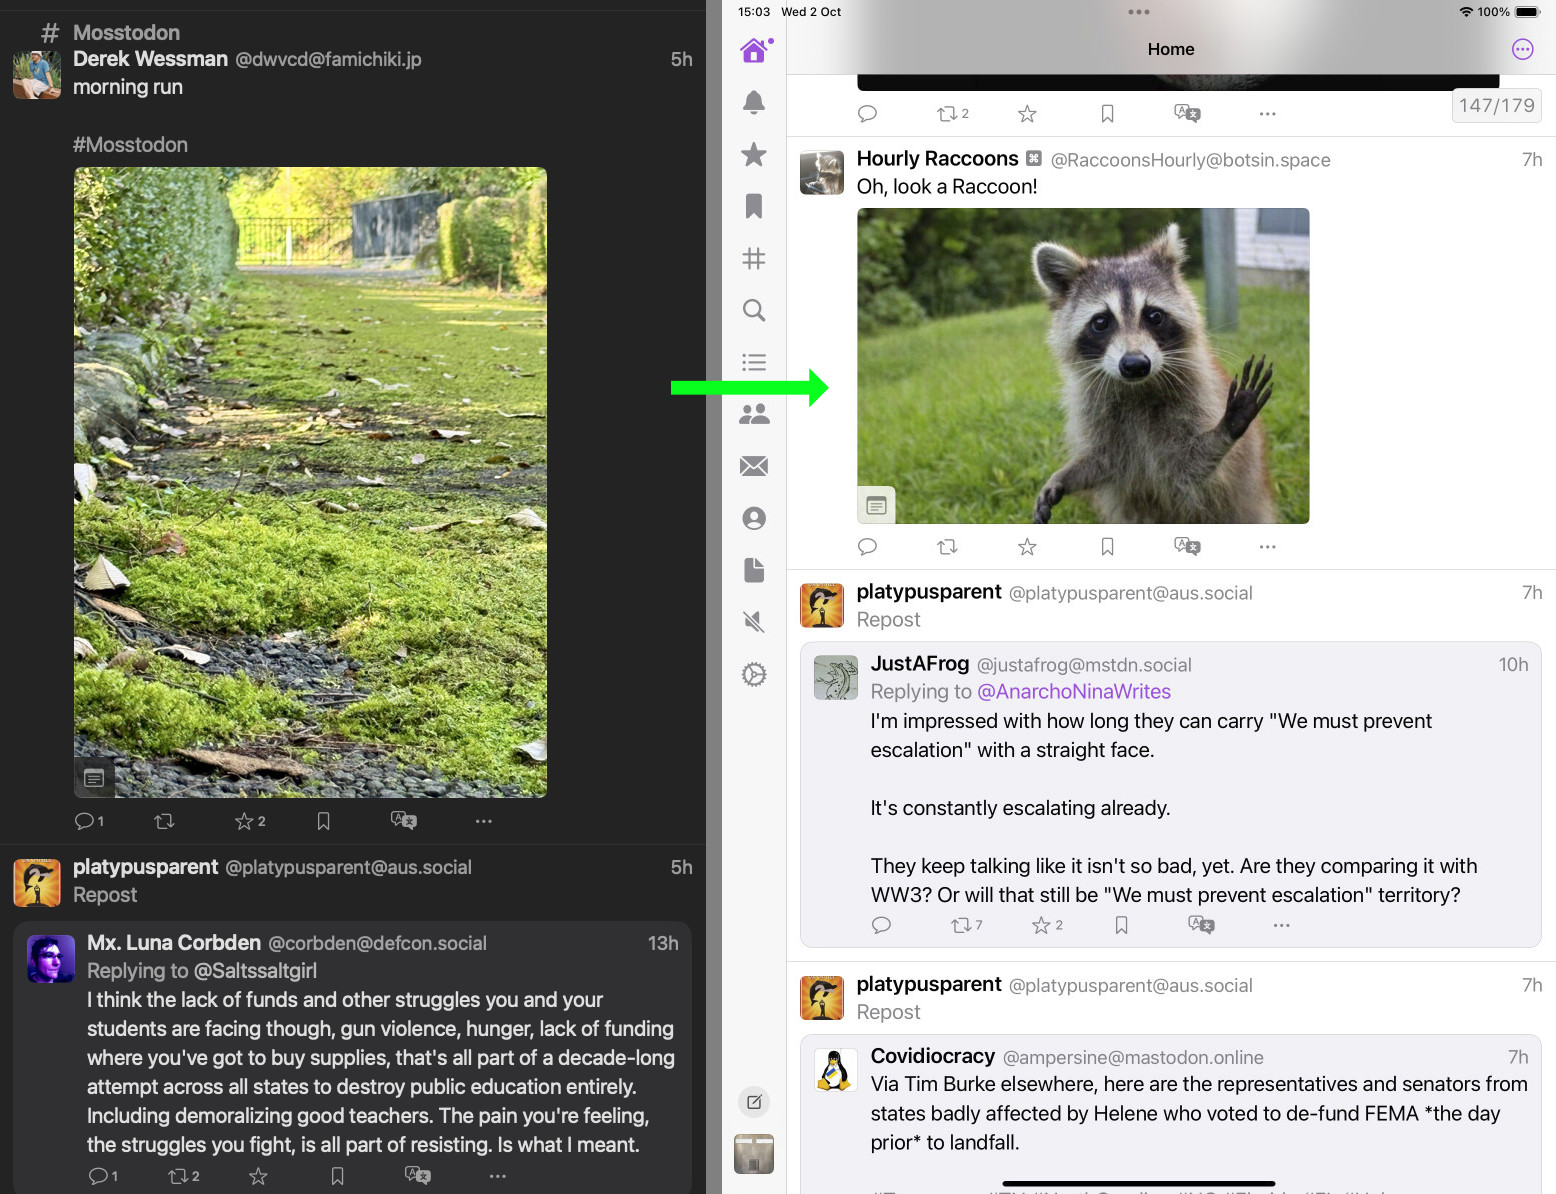
Task: Favorite the Hourly Raccoons post
Action: pyautogui.click(x=1027, y=546)
